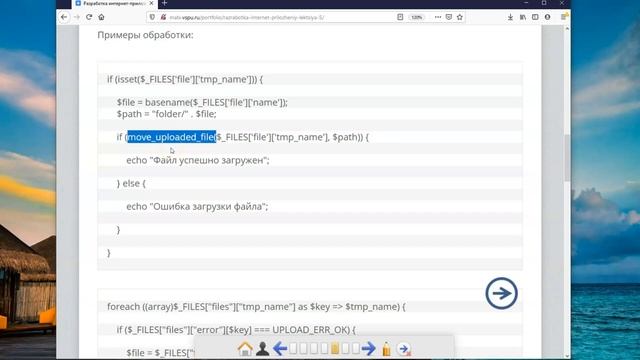Show site security info (crossed padlock)

[163, 17]
